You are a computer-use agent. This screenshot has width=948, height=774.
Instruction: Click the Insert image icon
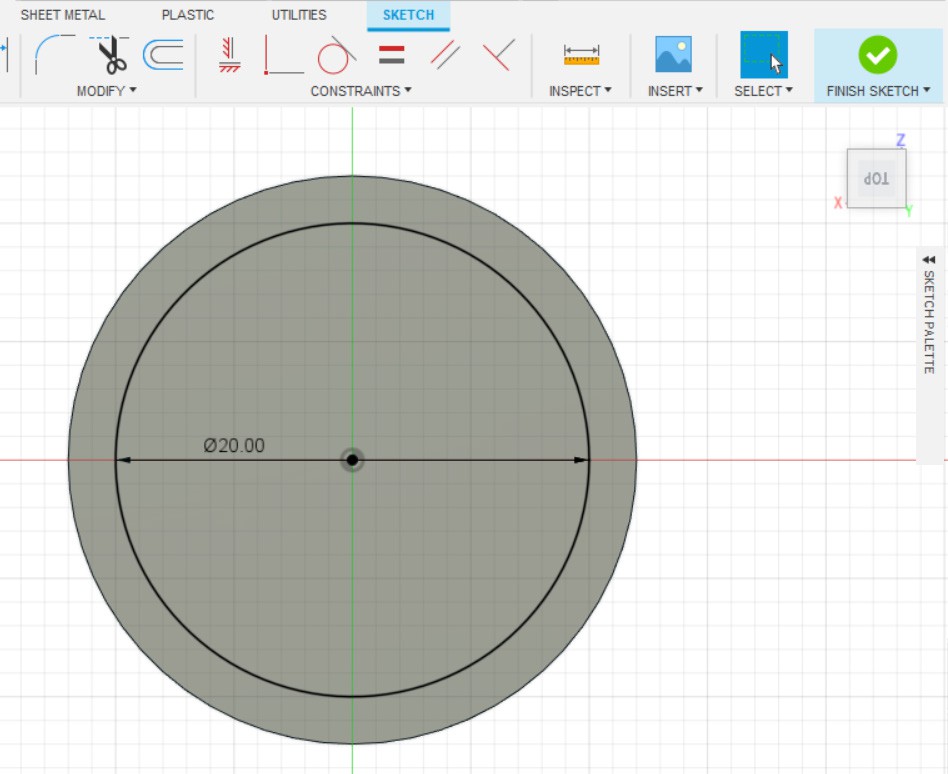coord(673,55)
